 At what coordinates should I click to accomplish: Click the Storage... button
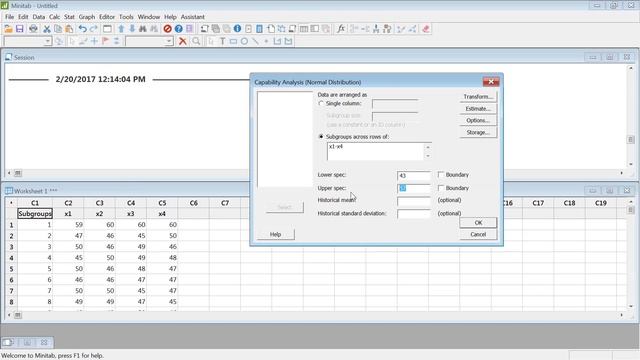point(478,132)
